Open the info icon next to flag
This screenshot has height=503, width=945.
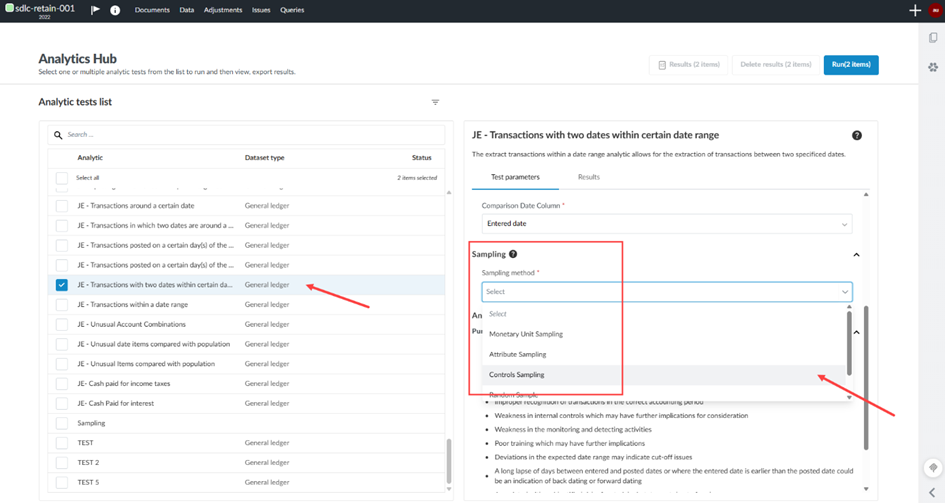tap(115, 10)
